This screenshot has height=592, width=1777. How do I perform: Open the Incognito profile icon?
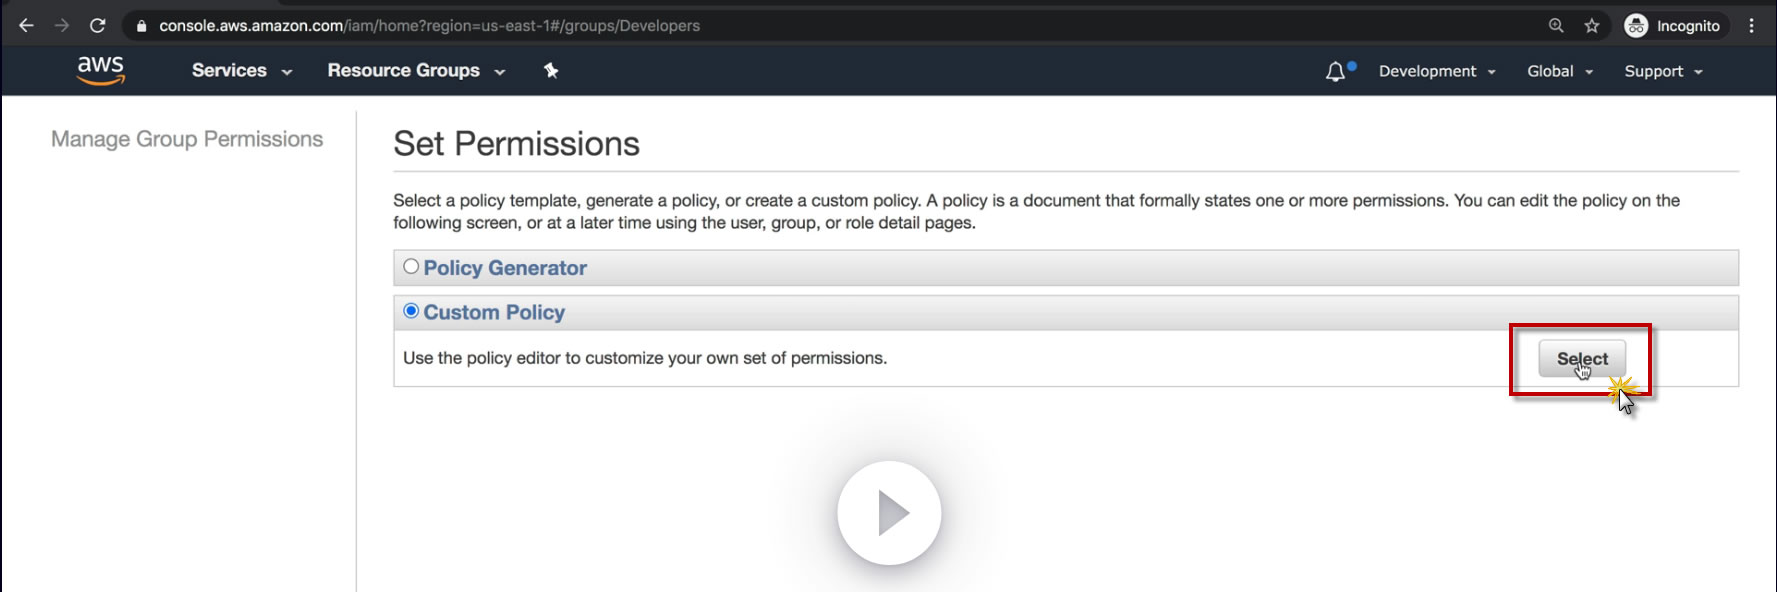pyautogui.click(x=1636, y=26)
